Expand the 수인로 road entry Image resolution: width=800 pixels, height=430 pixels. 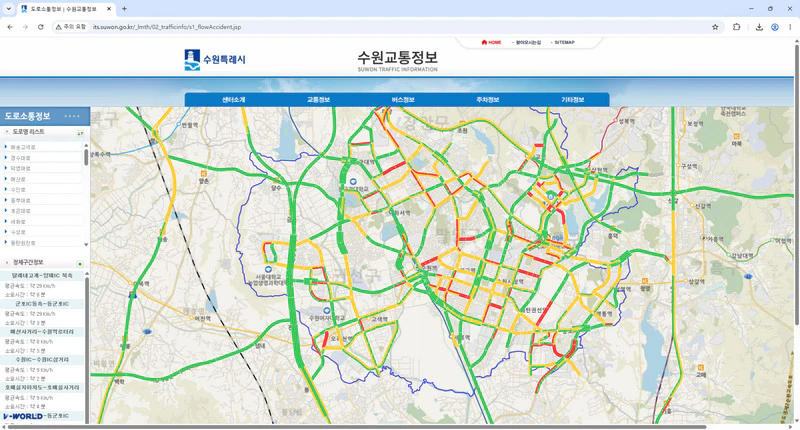(18, 190)
